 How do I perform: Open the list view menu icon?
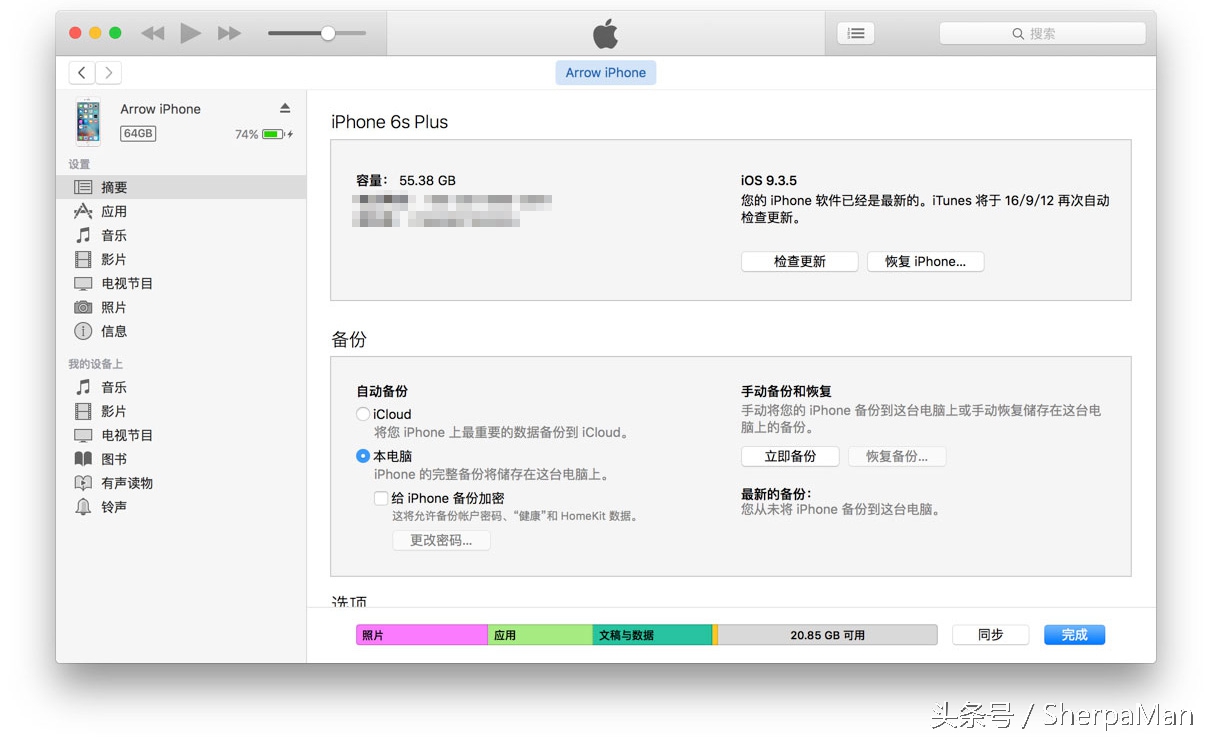pyautogui.click(x=856, y=32)
